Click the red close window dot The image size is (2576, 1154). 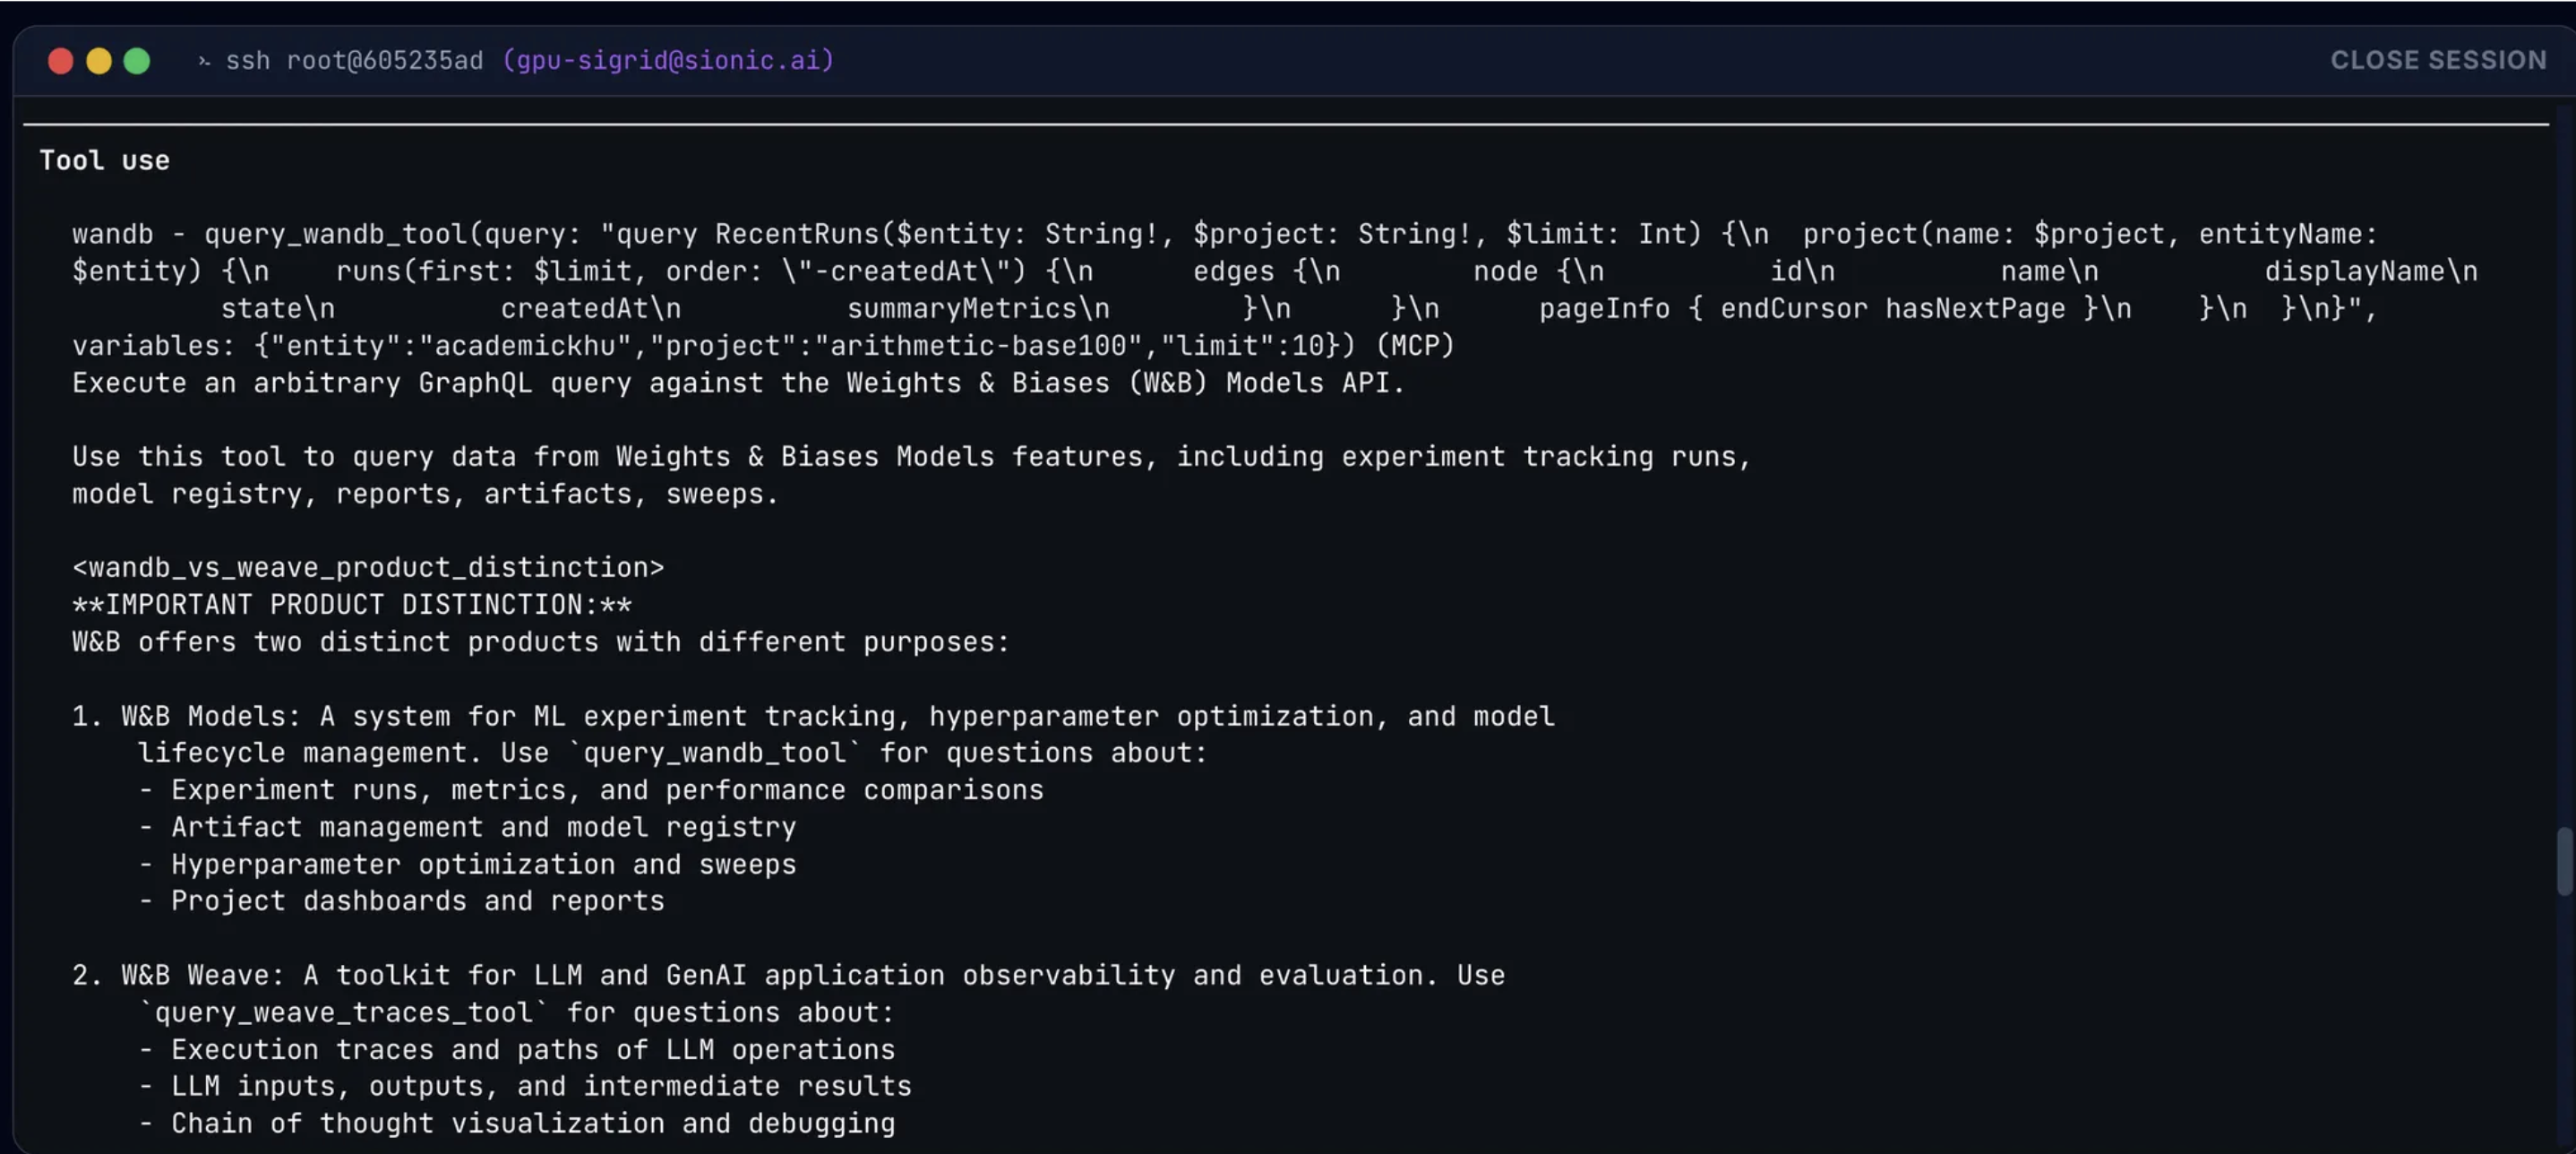tap(60, 61)
